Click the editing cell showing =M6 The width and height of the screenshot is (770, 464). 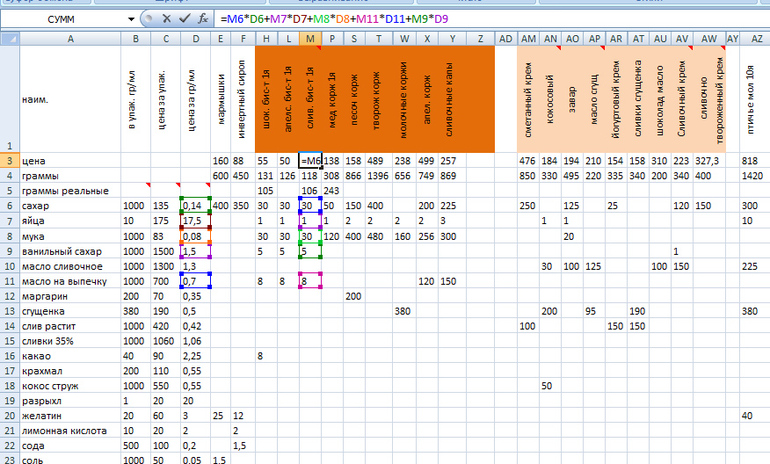coord(311,161)
